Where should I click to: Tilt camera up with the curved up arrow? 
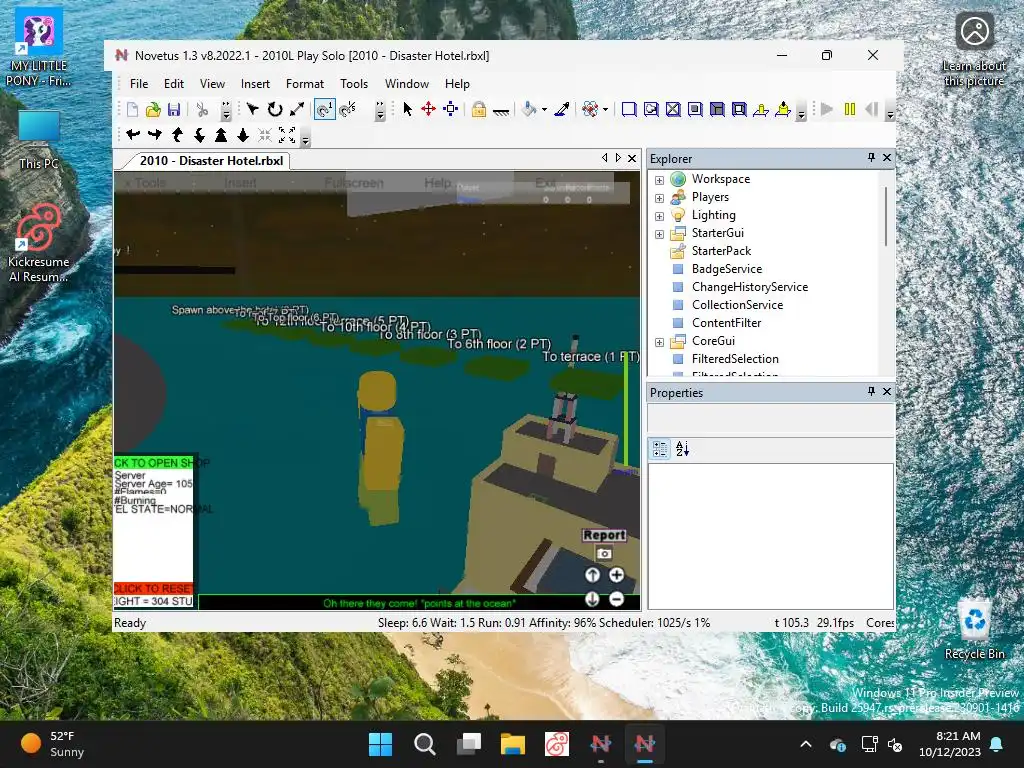tap(177, 135)
